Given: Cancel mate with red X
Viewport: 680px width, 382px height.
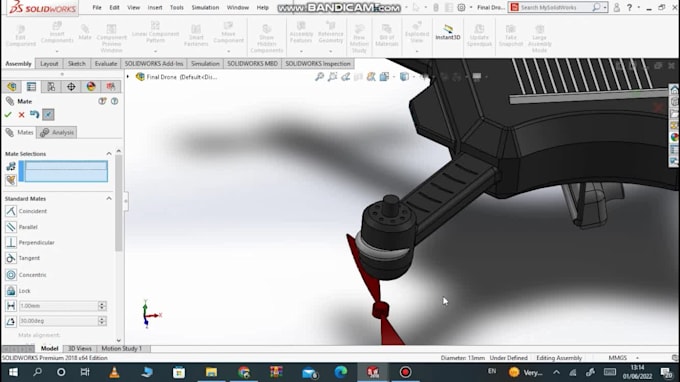Looking at the screenshot, I should click(21, 114).
